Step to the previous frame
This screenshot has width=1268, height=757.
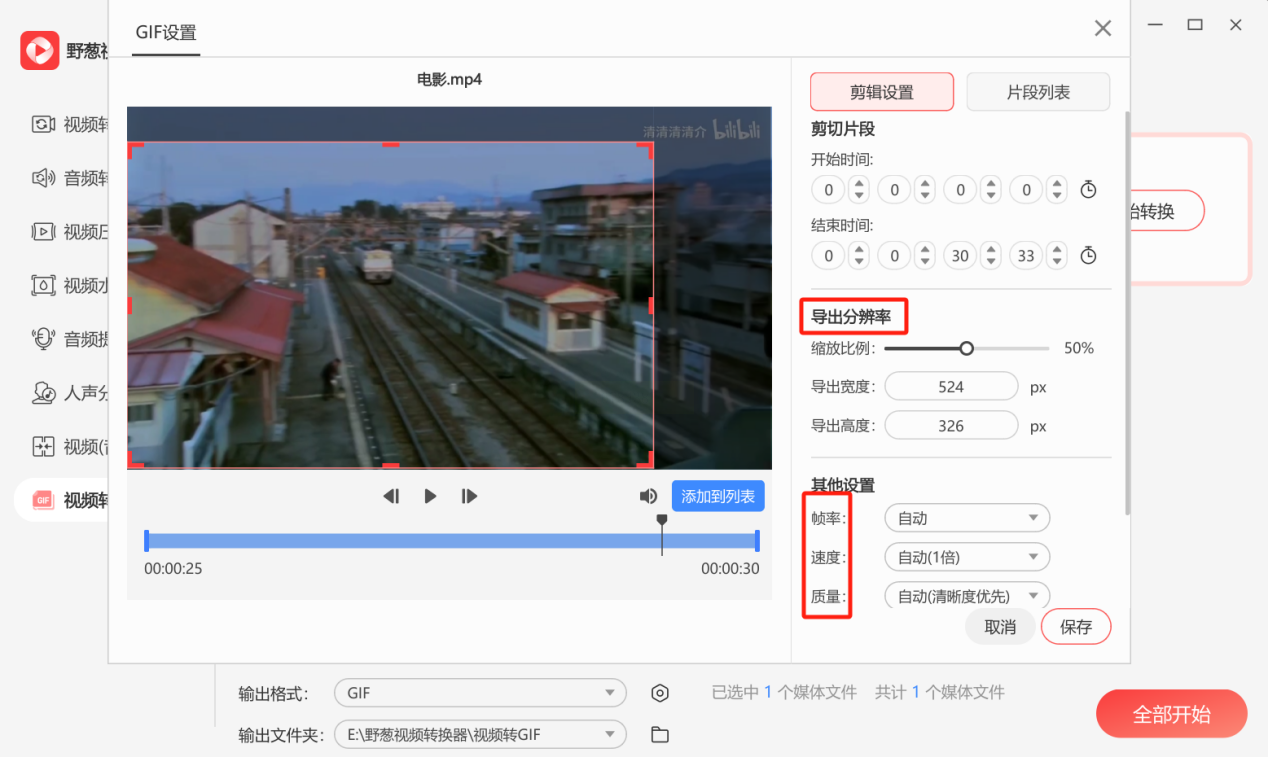click(392, 496)
